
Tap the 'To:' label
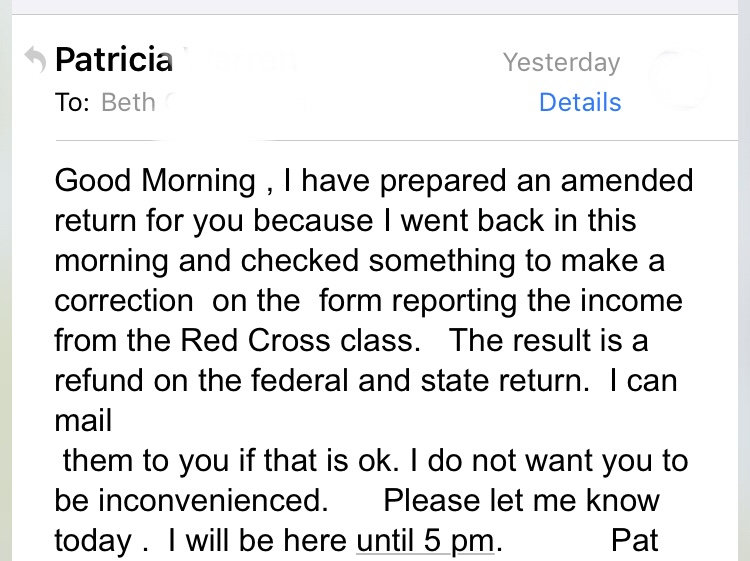tap(73, 102)
